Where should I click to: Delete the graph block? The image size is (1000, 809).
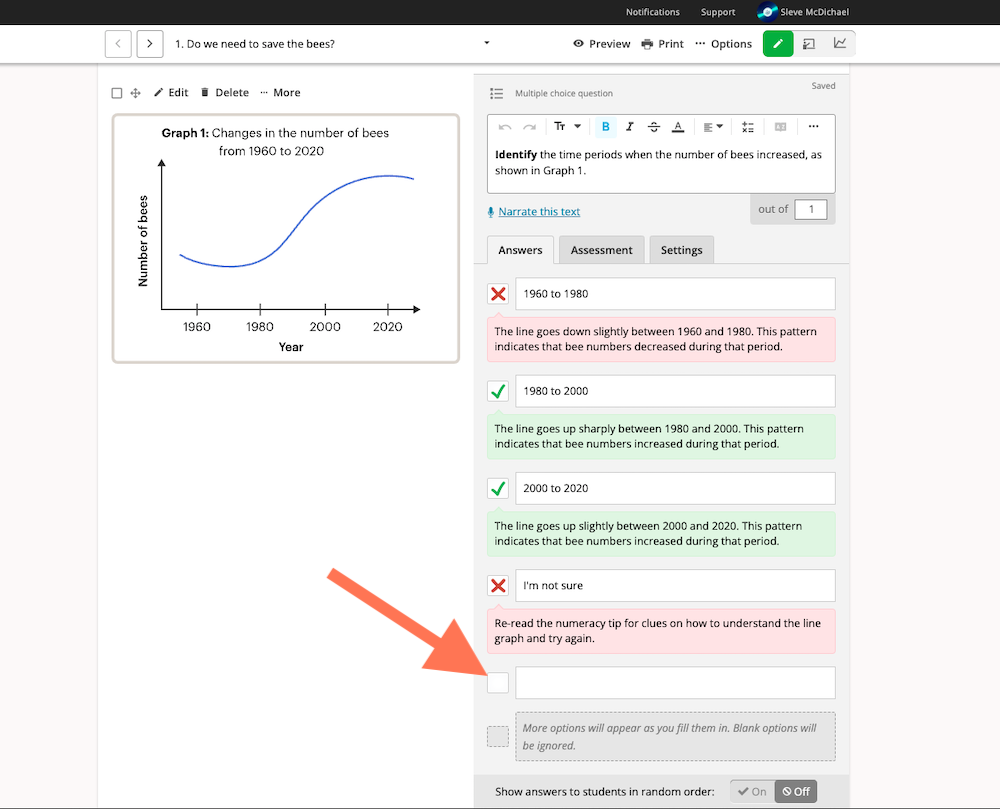click(x=224, y=93)
